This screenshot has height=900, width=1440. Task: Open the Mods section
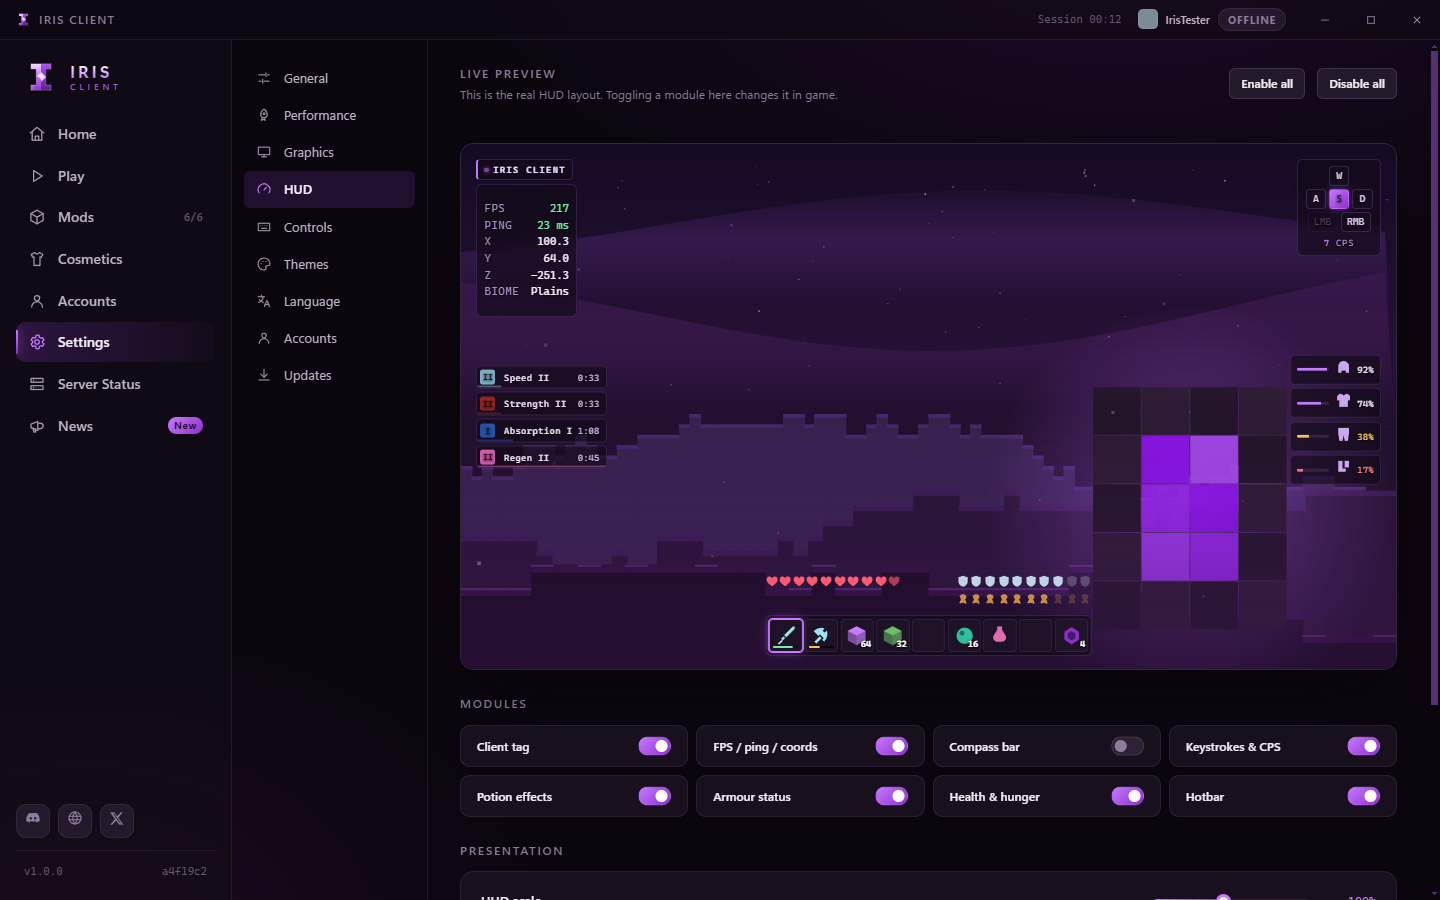click(x=115, y=217)
